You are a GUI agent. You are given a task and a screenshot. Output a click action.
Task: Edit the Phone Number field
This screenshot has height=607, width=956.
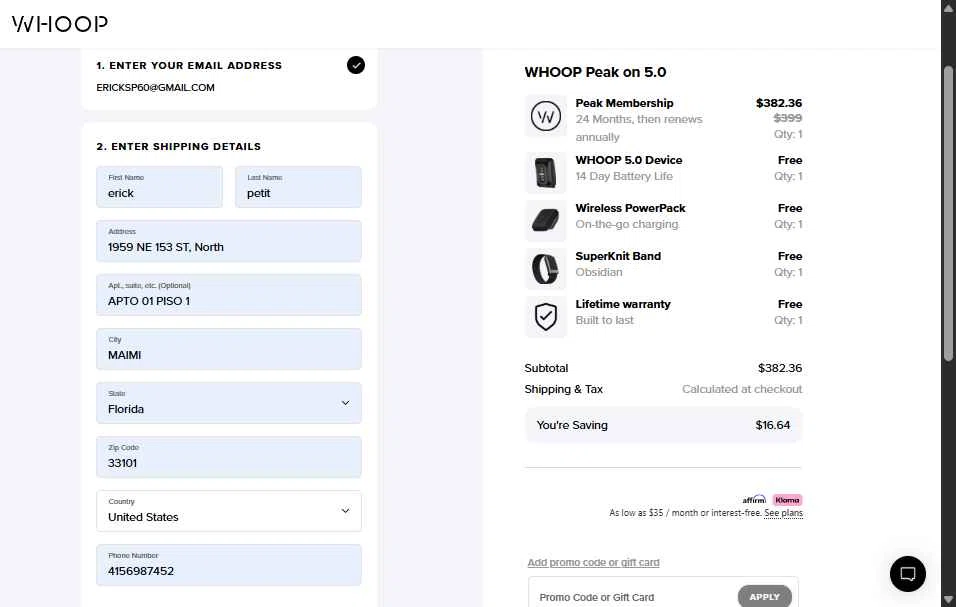coord(229,565)
